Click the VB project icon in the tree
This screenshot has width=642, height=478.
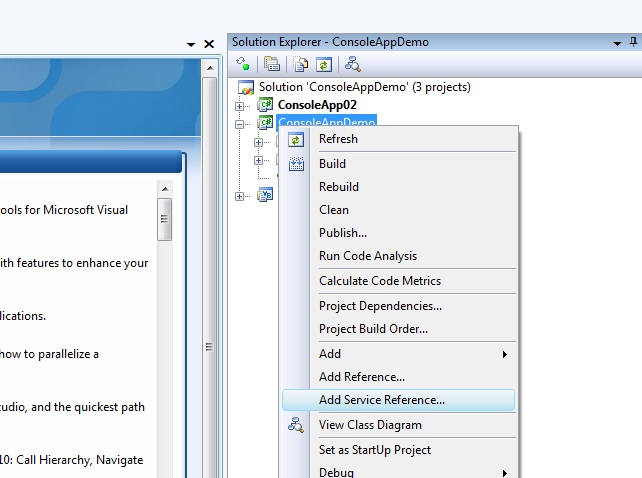pos(266,195)
